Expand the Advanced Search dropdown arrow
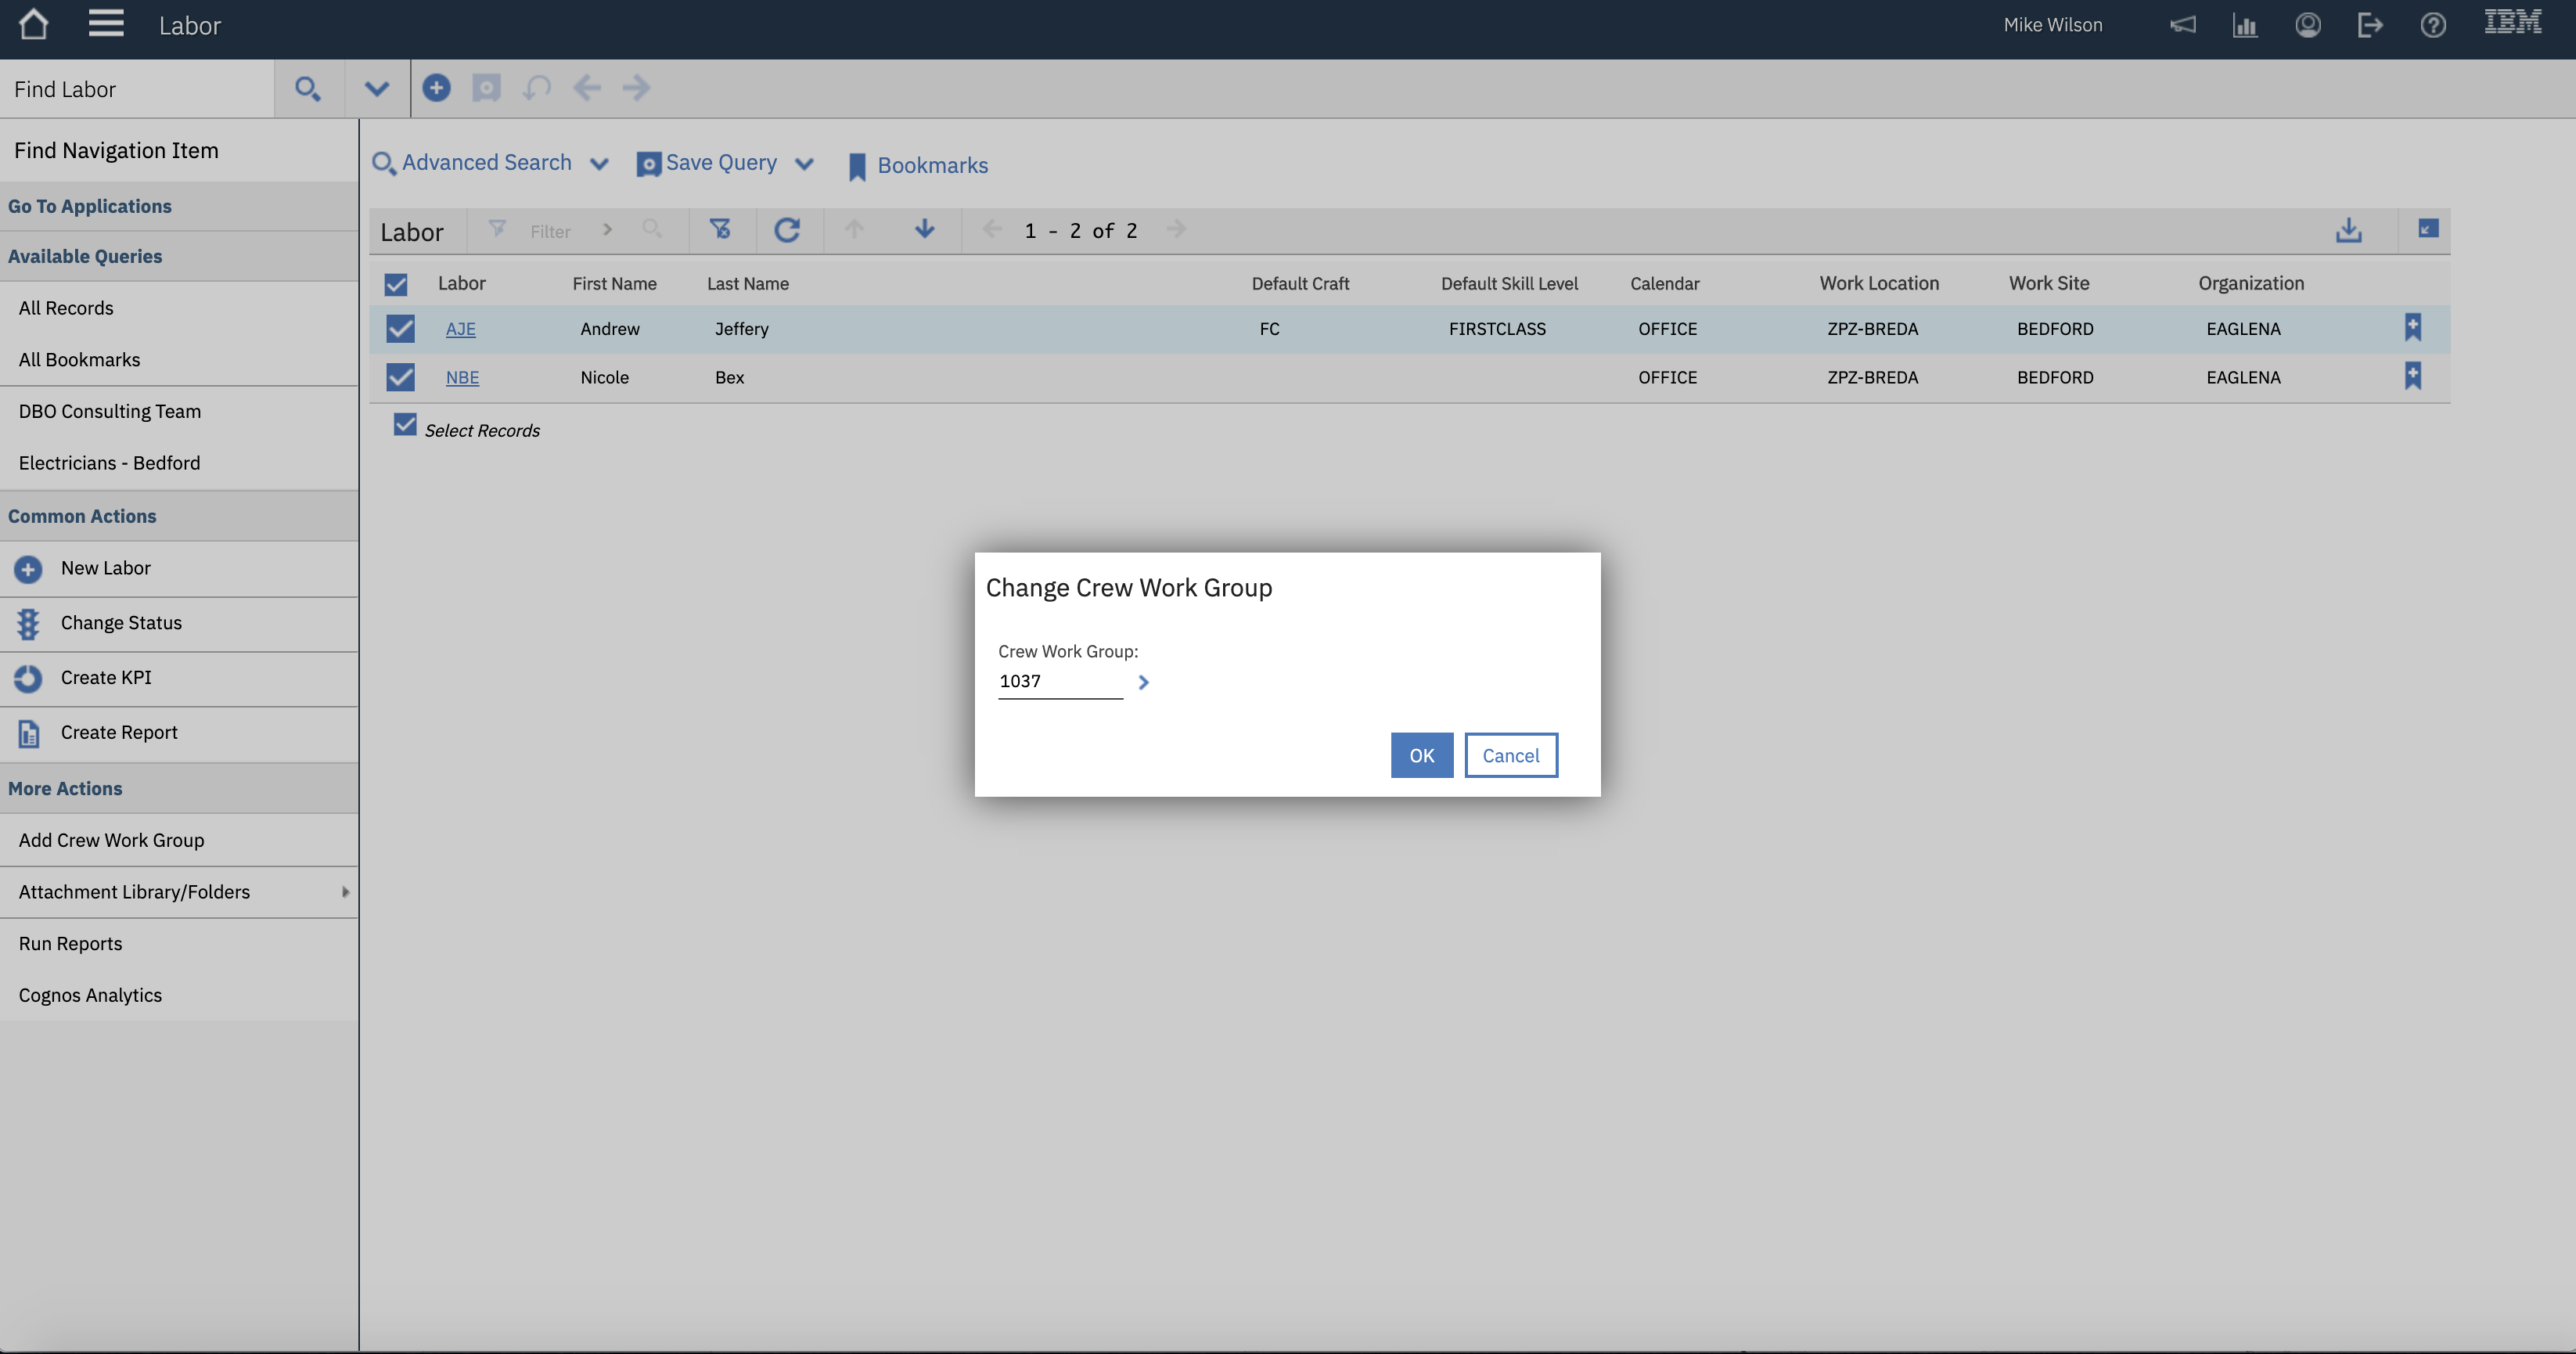 tap(599, 164)
